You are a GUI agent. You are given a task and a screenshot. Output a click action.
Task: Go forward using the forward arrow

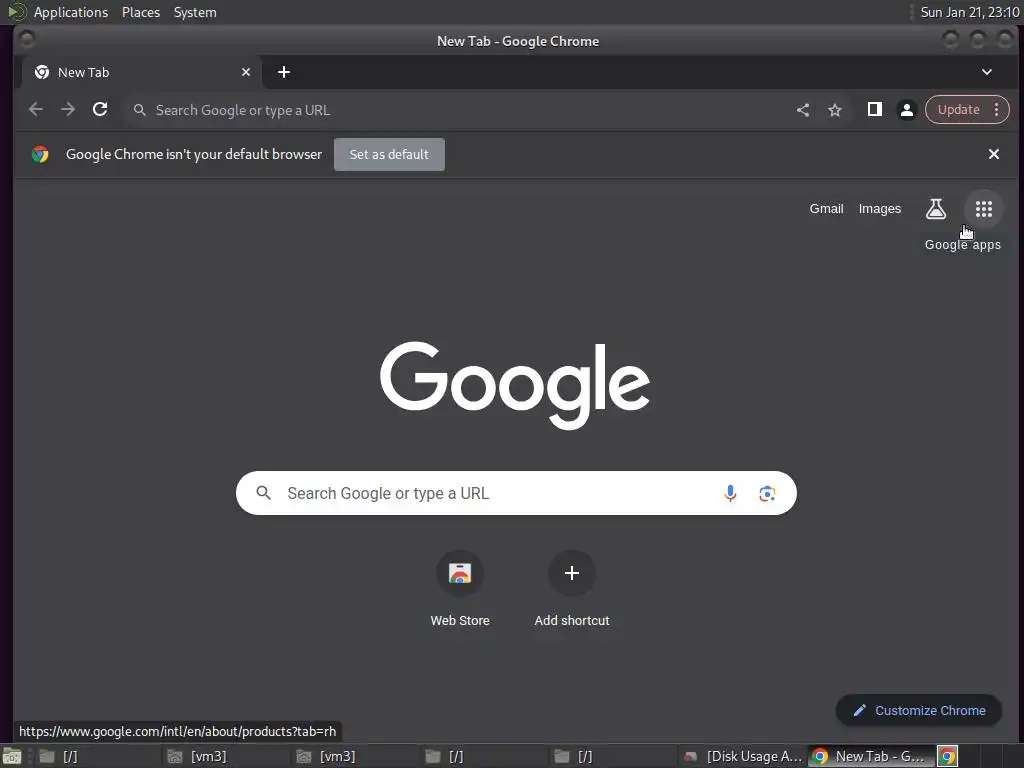(68, 110)
